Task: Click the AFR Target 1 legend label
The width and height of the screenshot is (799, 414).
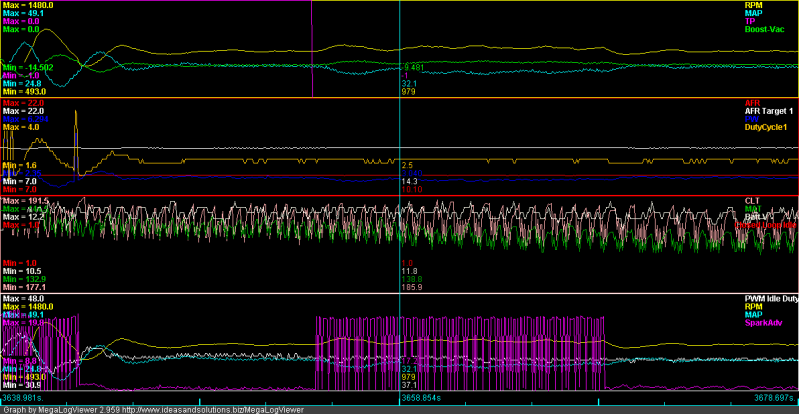Action: 768,111
